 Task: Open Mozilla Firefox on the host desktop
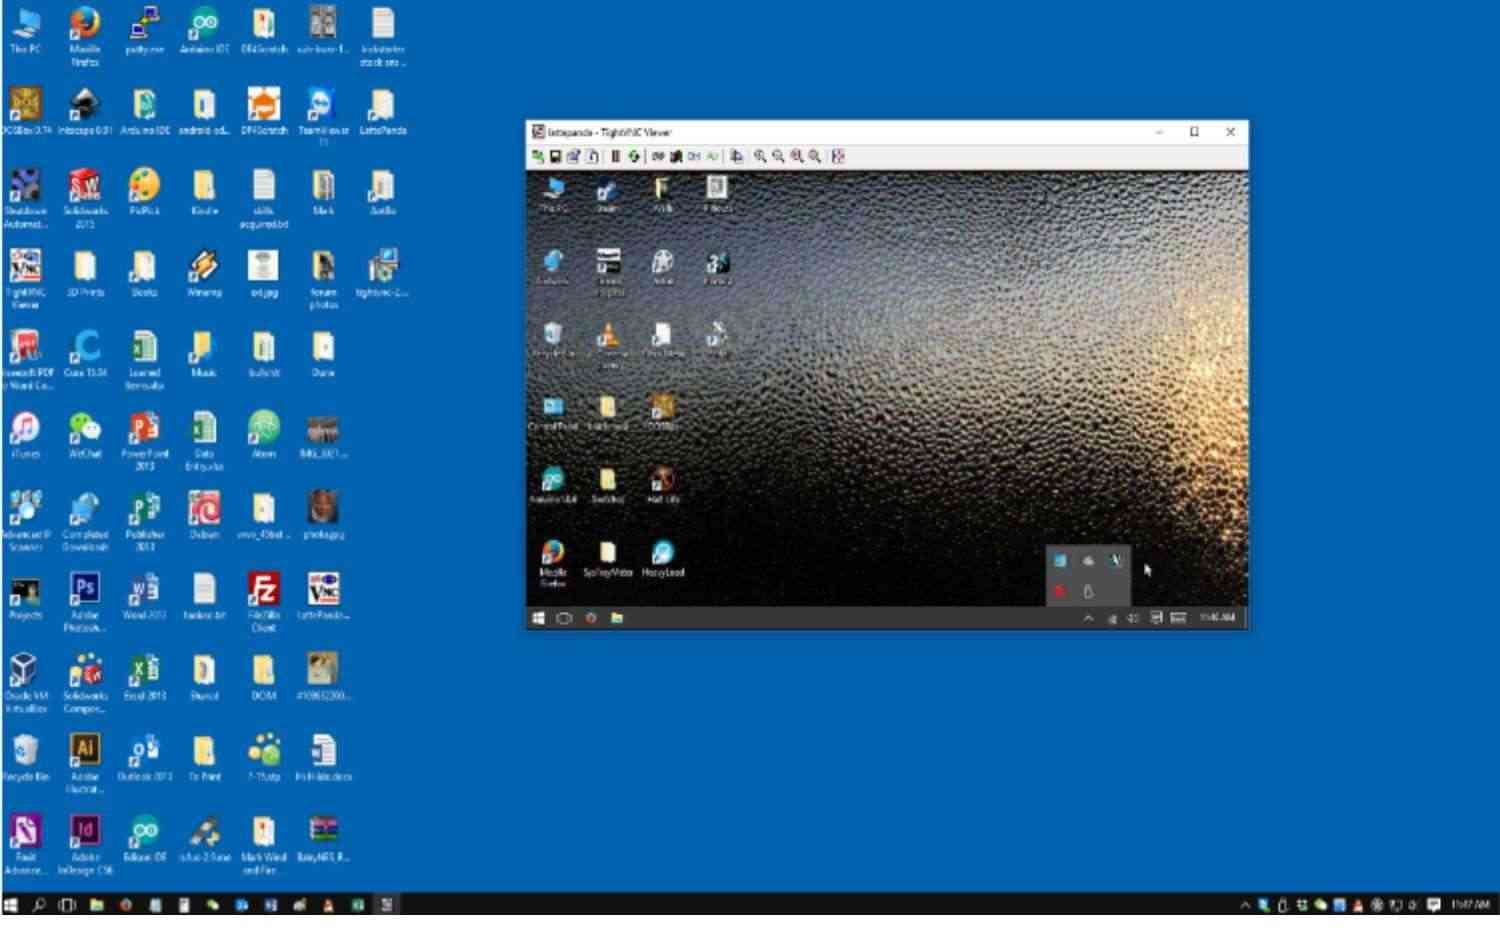pos(85,36)
